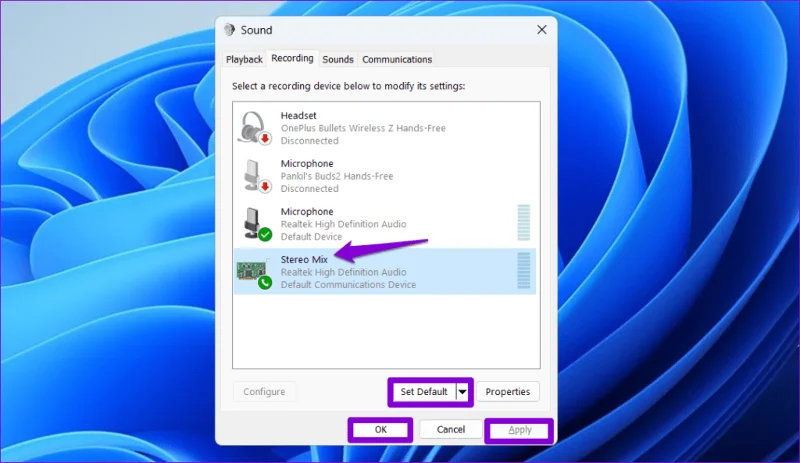Confirm with the OK button

pyautogui.click(x=381, y=430)
